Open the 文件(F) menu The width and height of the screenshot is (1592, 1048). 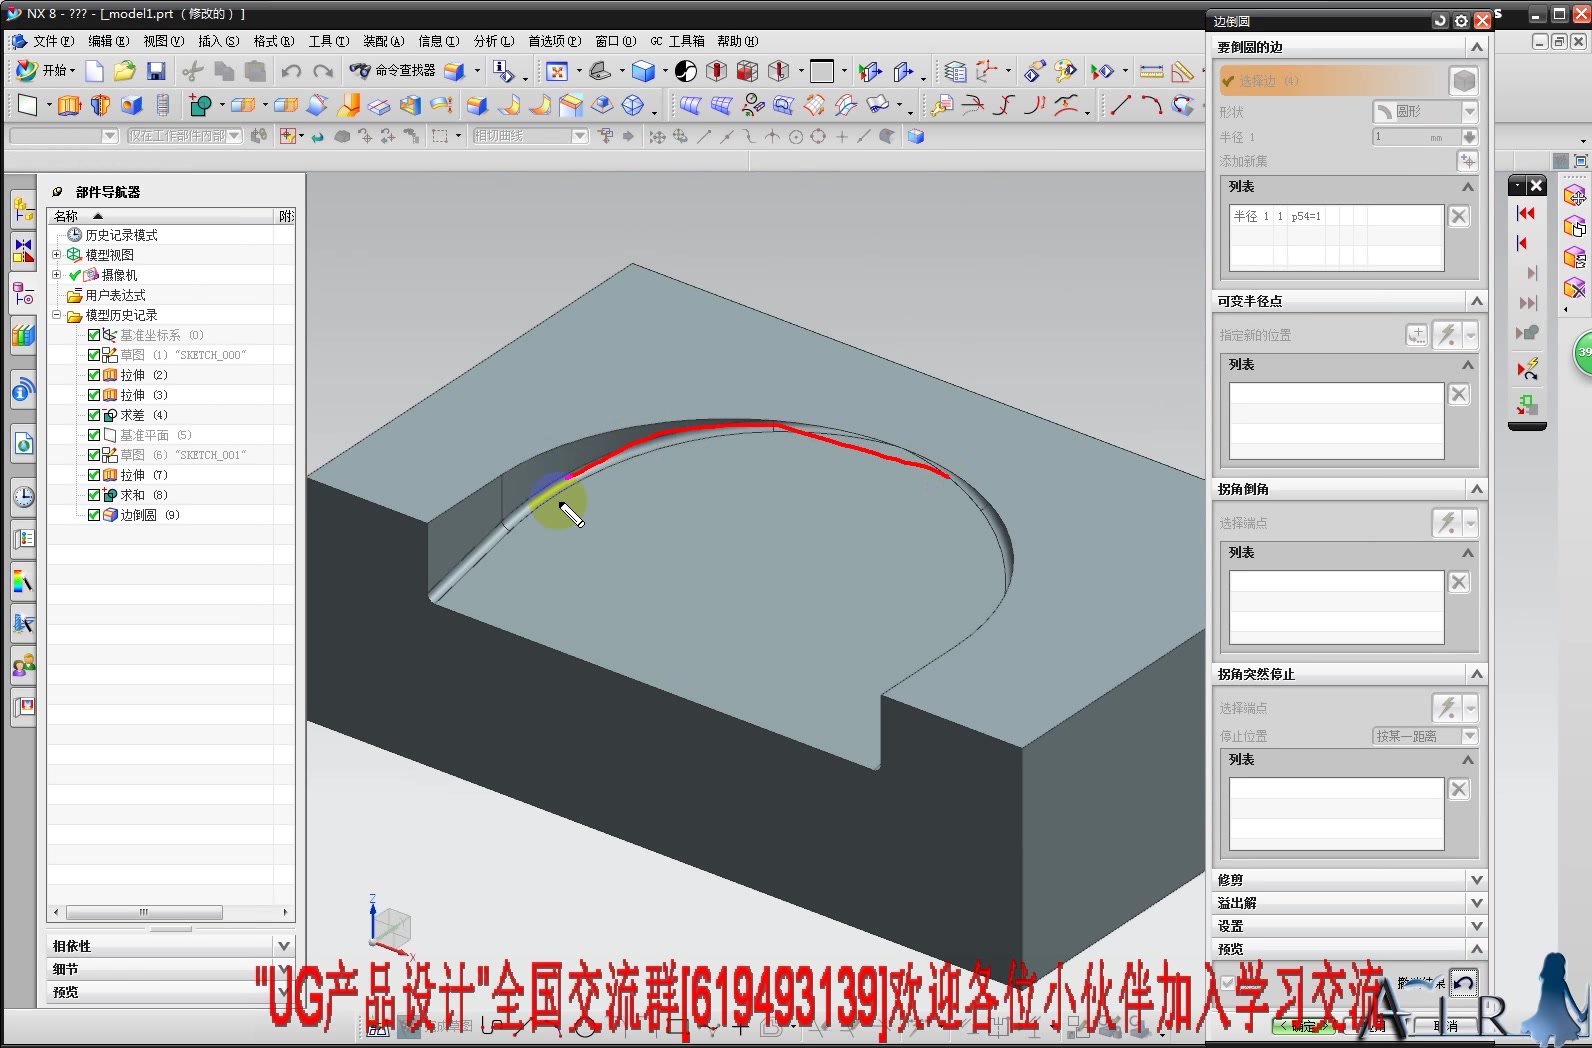(x=53, y=41)
